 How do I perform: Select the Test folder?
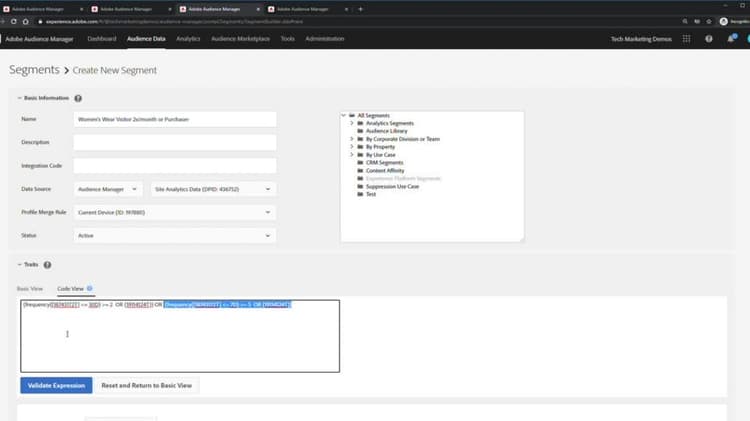370,194
